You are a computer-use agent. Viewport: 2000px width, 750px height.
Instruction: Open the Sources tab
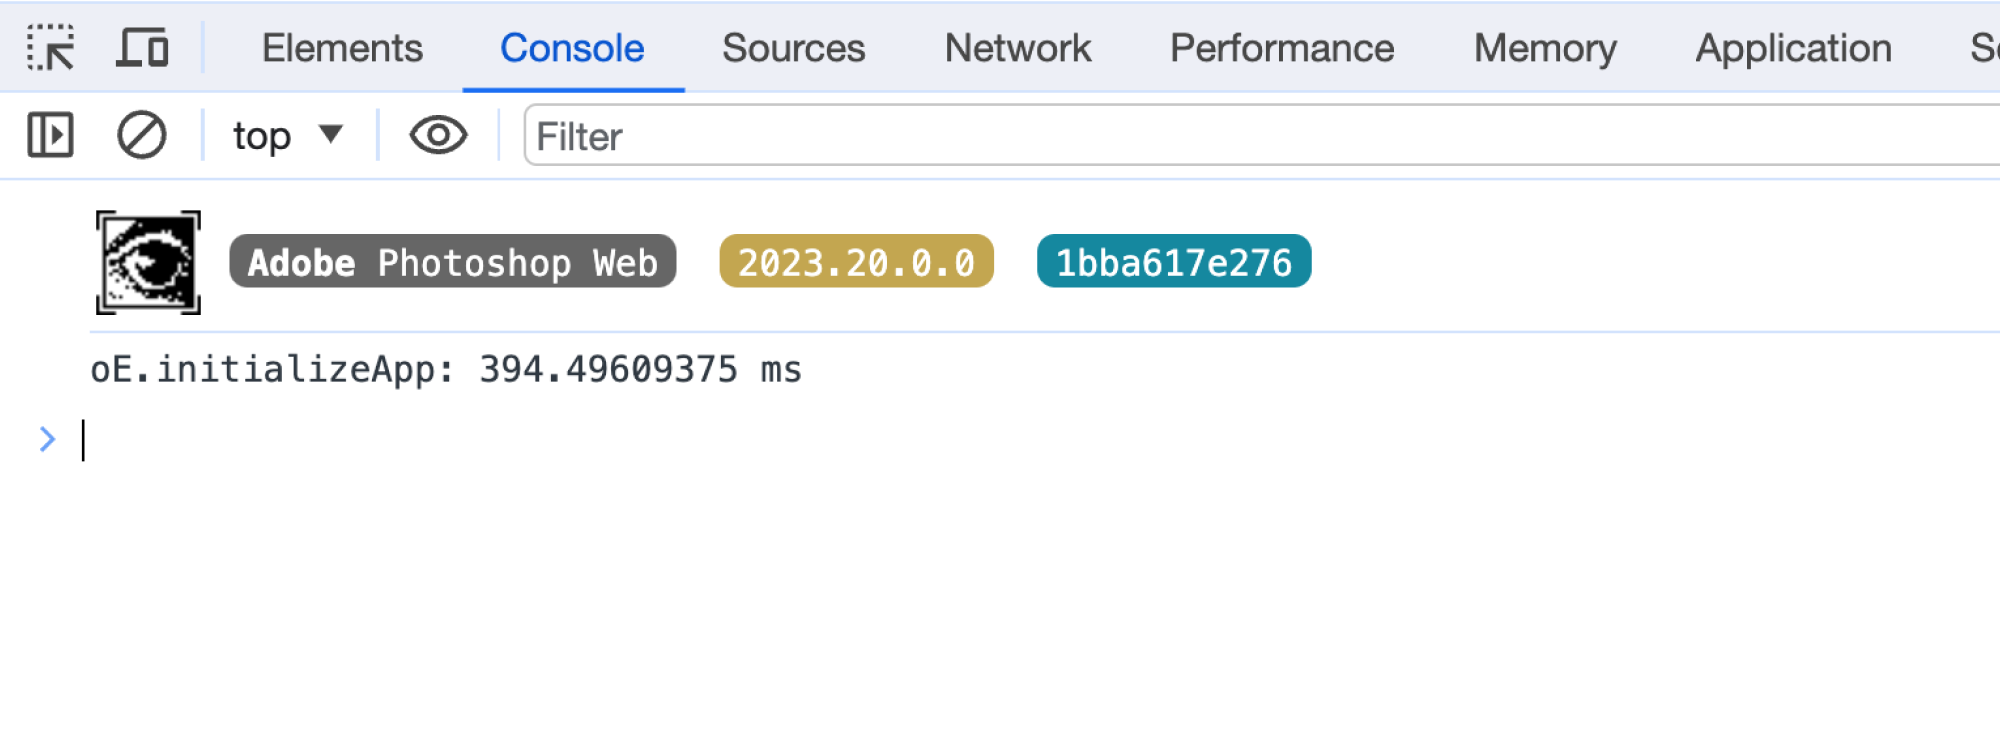(793, 48)
